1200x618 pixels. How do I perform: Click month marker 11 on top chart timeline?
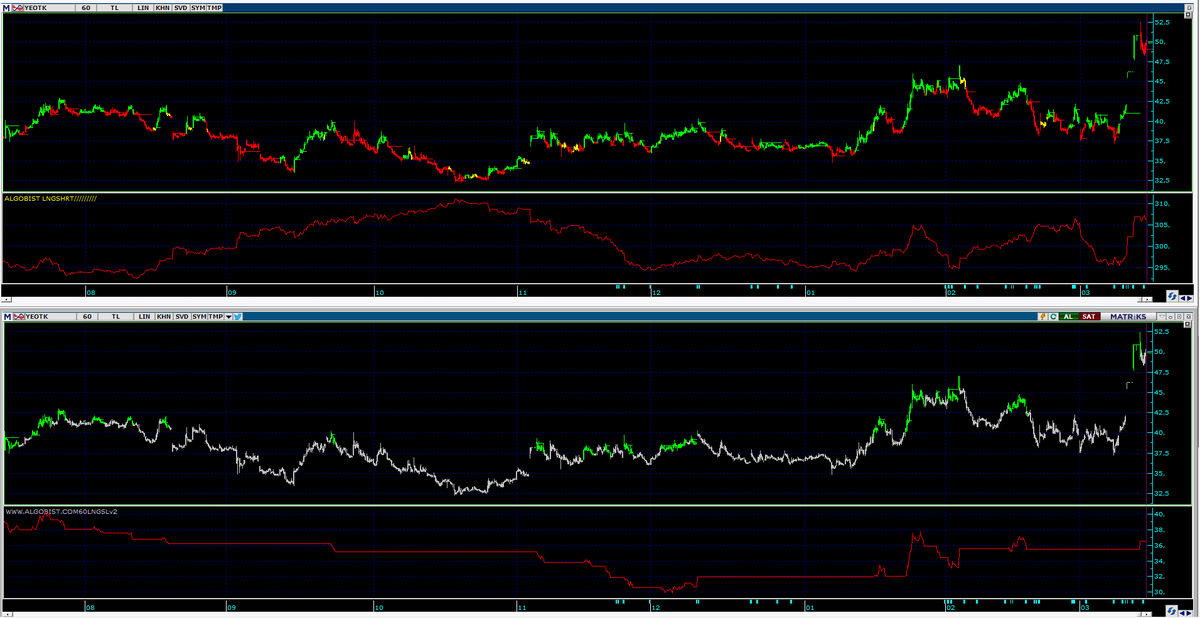pos(523,292)
